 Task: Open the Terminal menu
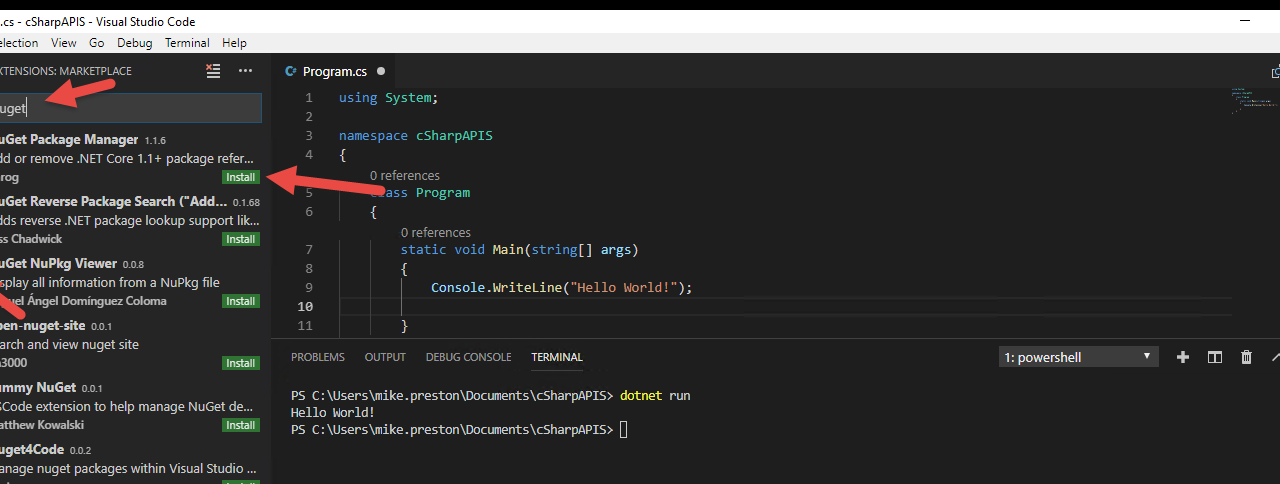pos(187,43)
